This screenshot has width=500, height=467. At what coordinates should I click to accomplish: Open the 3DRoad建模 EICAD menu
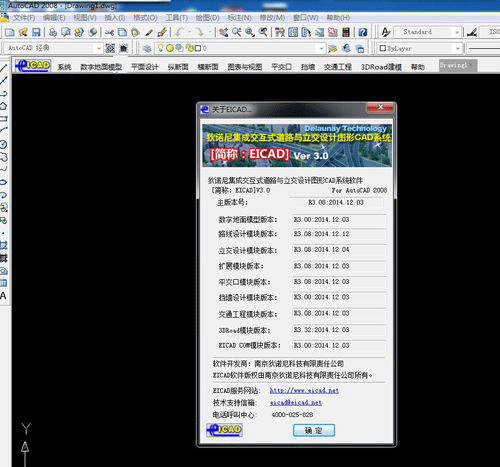click(381, 67)
